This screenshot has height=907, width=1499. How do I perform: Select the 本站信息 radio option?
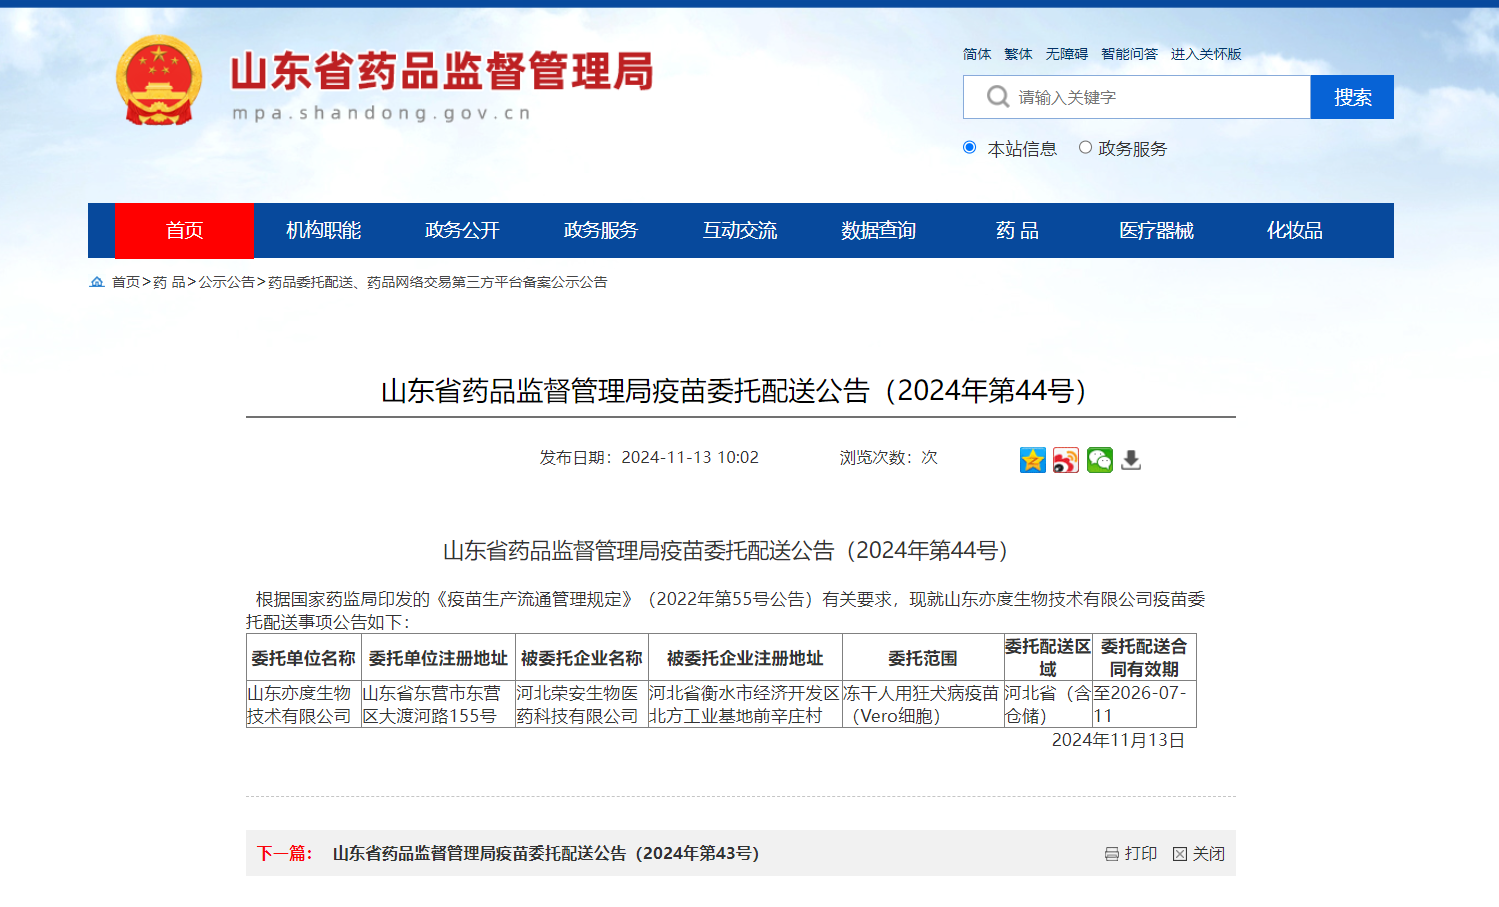coord(969,148)
